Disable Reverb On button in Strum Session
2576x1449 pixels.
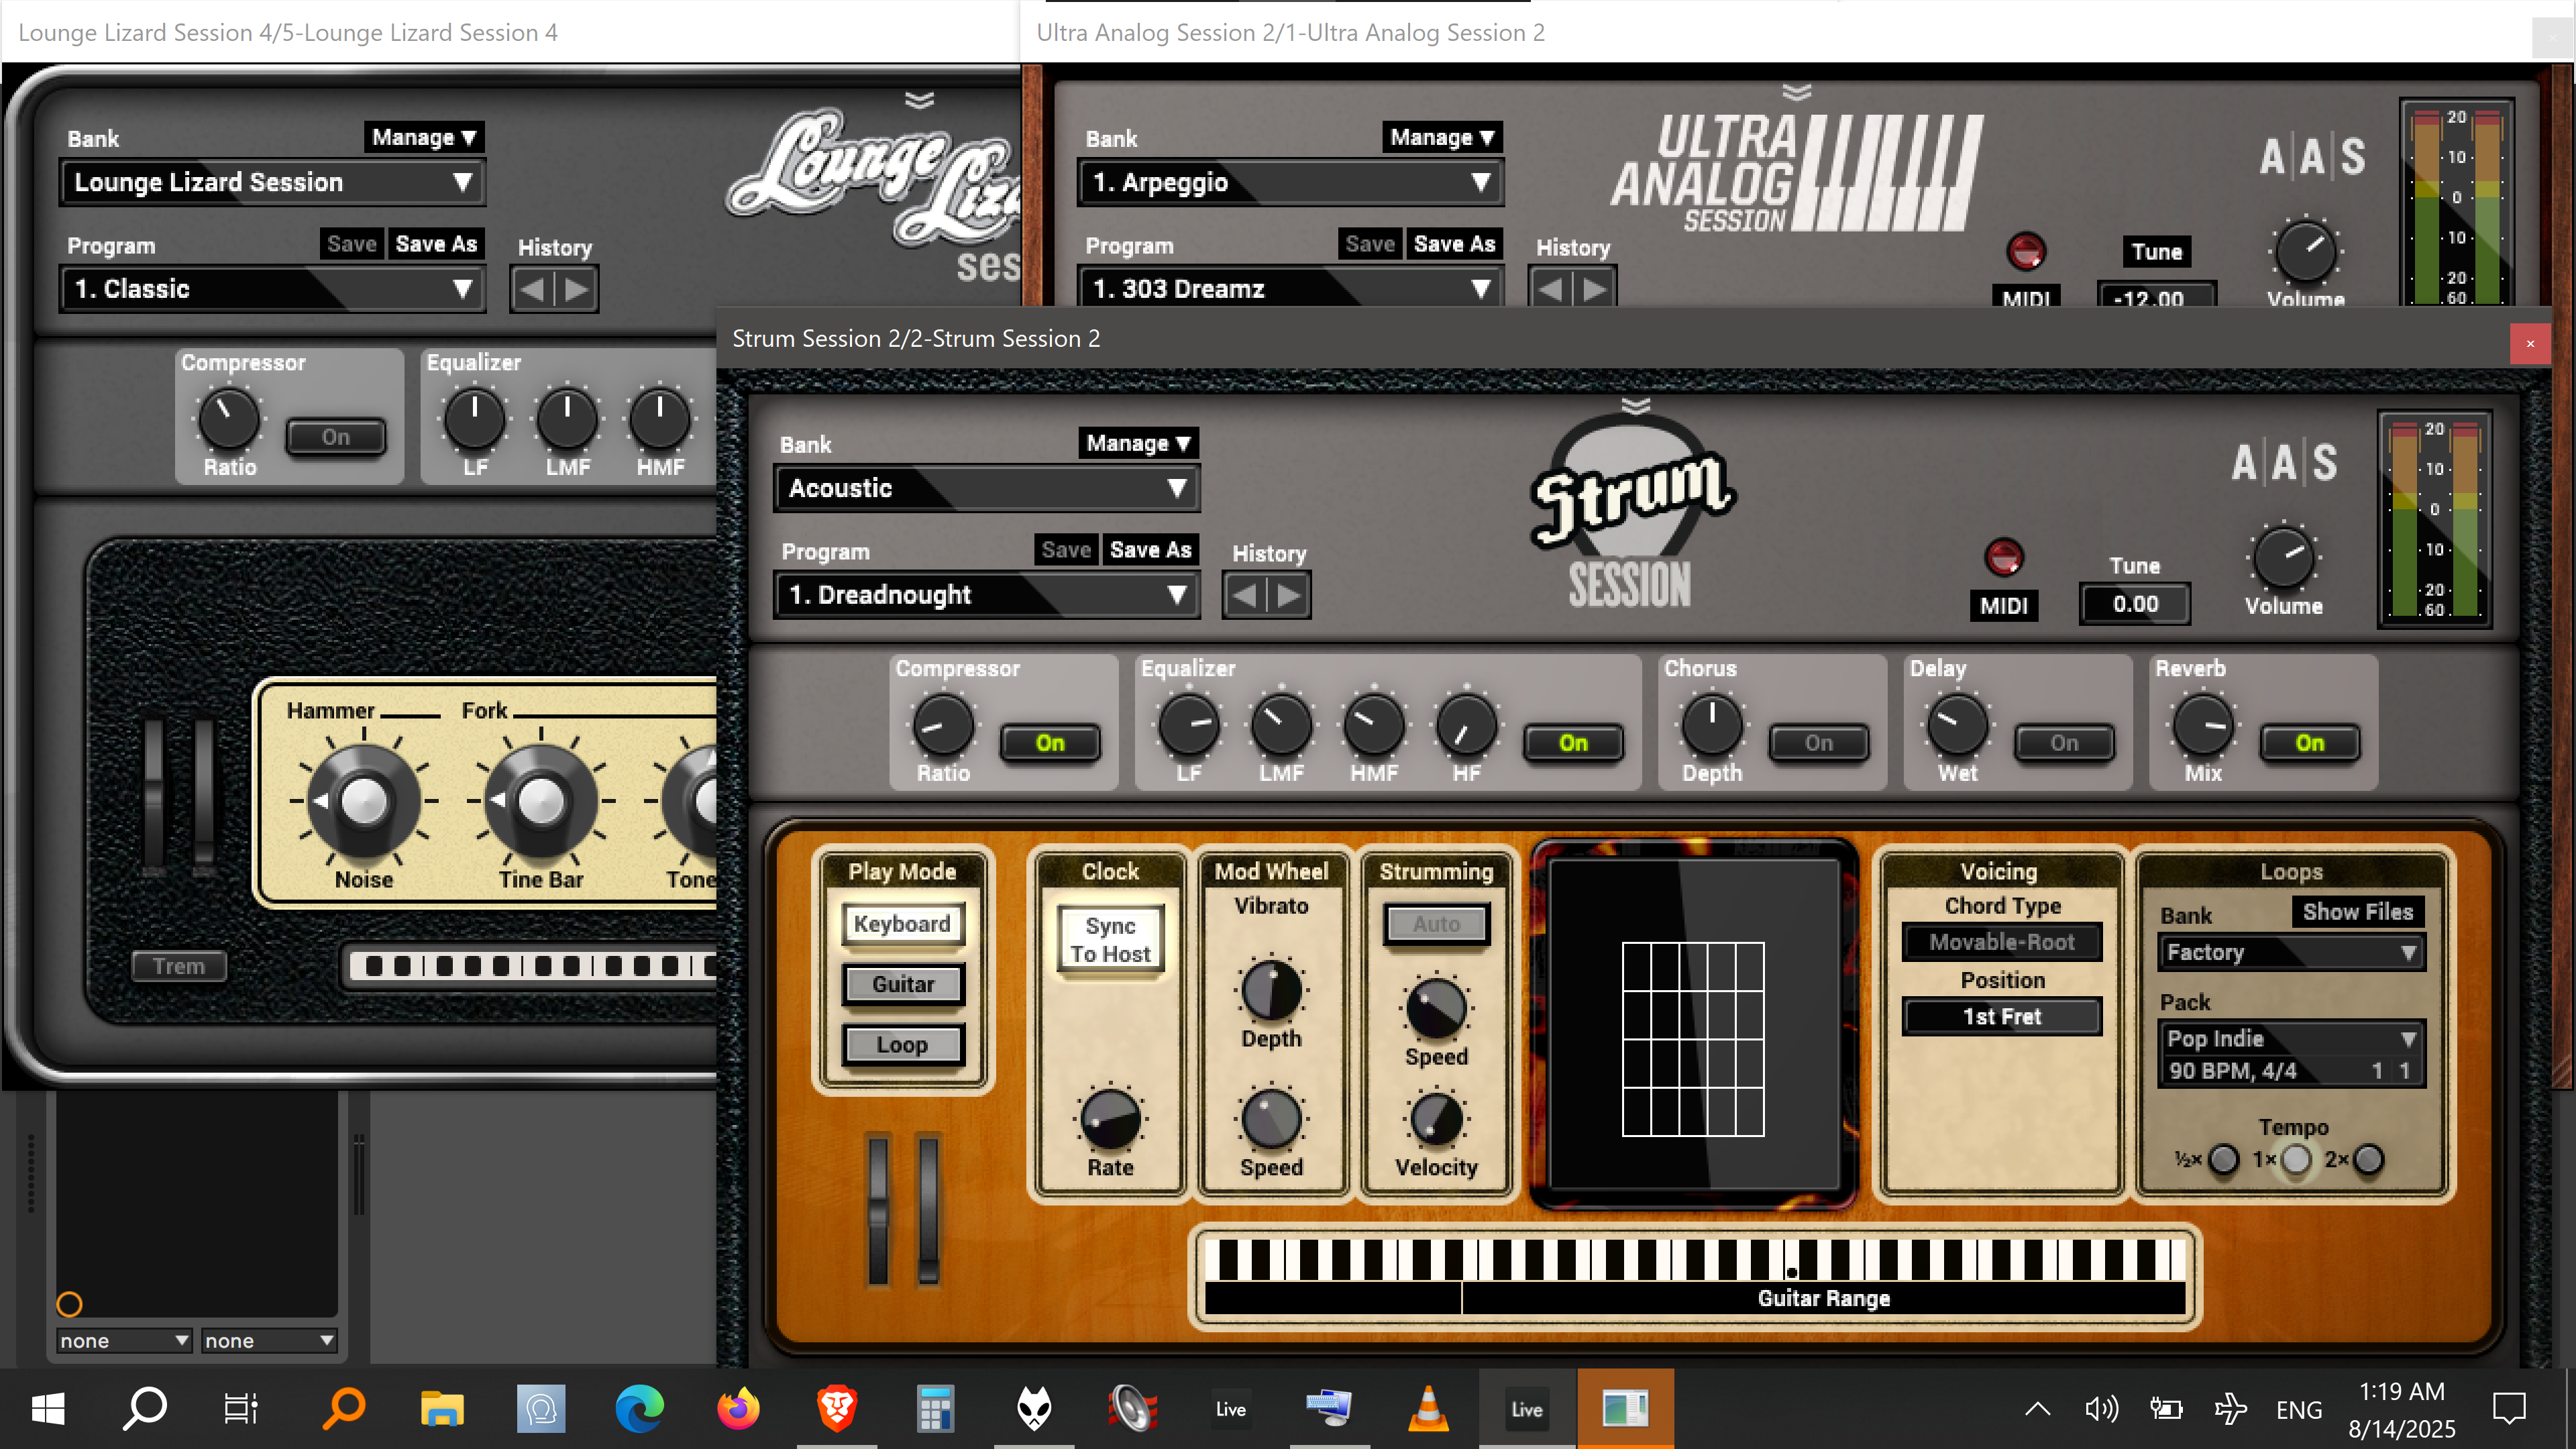[2310, 743]
